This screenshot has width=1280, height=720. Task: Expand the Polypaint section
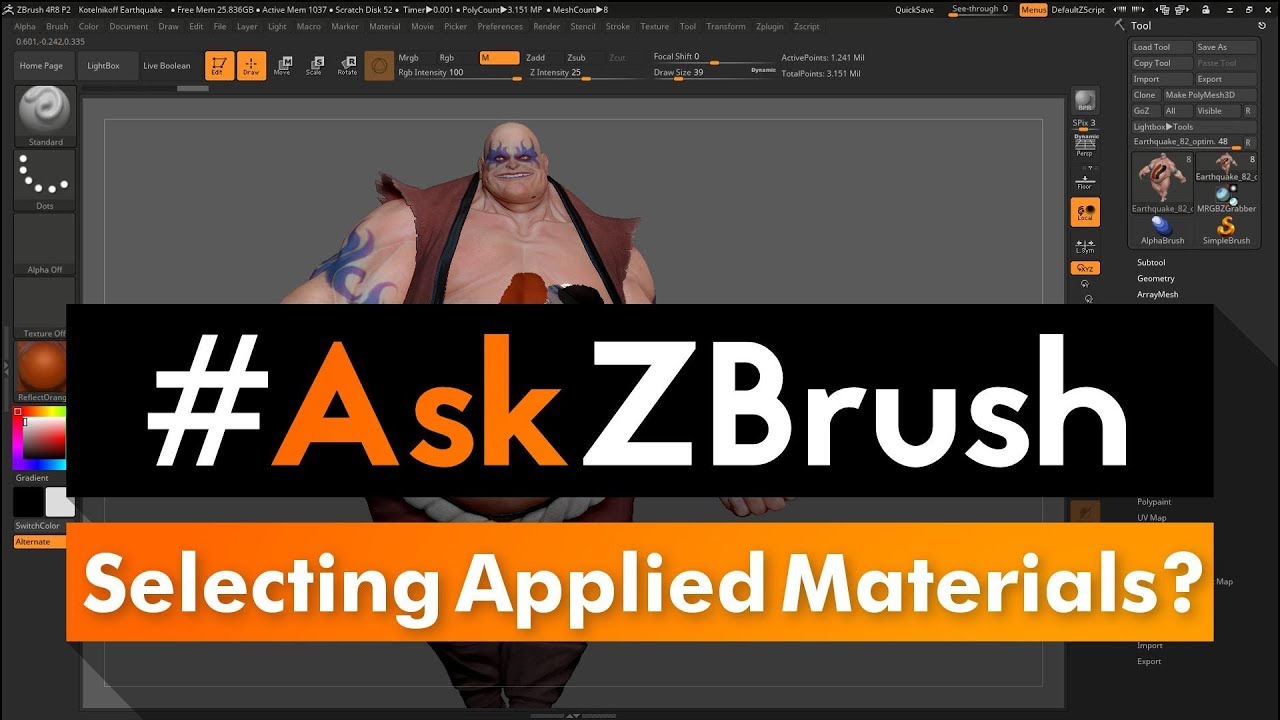pos(1154,502)
